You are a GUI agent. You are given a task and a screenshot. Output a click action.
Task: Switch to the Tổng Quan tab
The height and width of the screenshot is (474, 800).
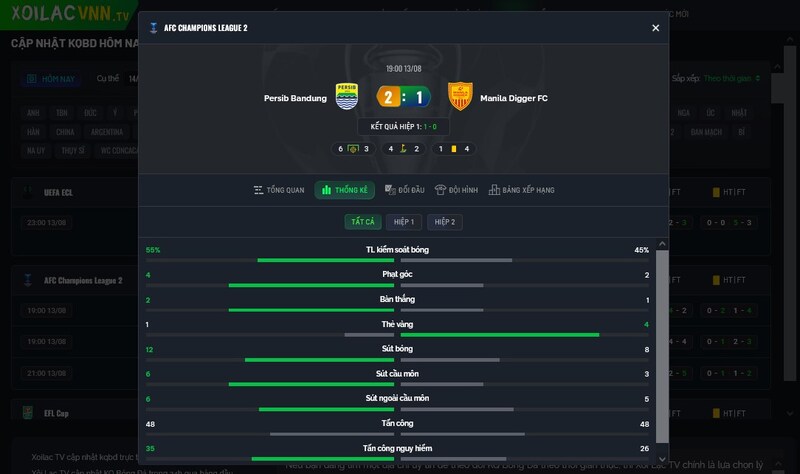pyautogui.click(x=279, y=190)
